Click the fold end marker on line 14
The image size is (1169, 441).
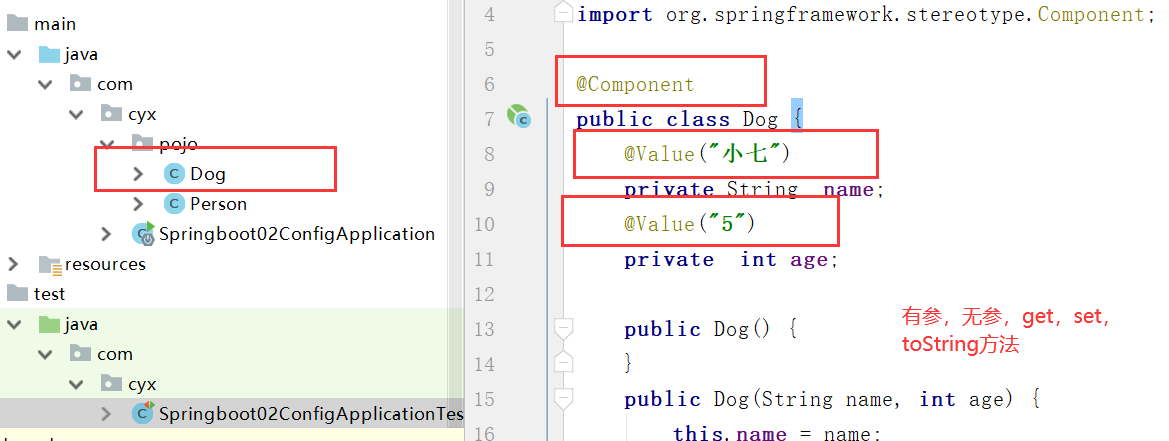click(x=565, y=362)
